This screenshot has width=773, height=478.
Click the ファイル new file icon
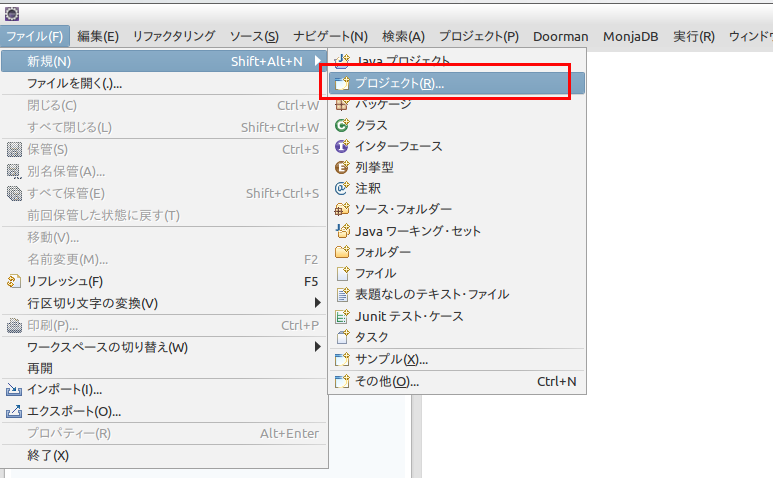click(x=342, y=273)
